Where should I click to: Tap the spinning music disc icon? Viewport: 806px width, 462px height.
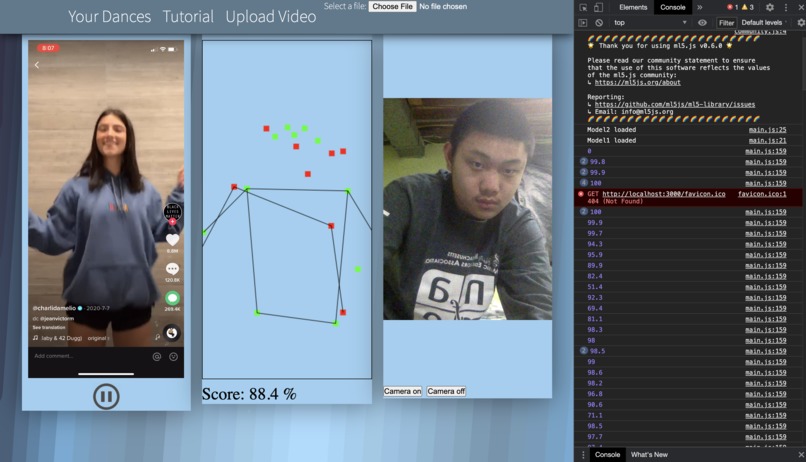172,333
